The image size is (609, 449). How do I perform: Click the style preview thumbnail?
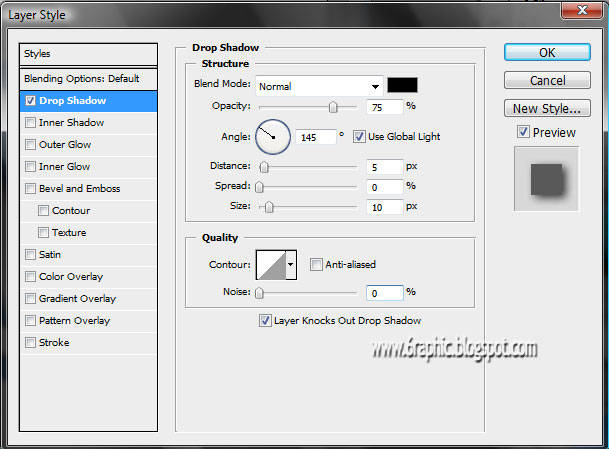pyautogui.click(x=546, y=179)
